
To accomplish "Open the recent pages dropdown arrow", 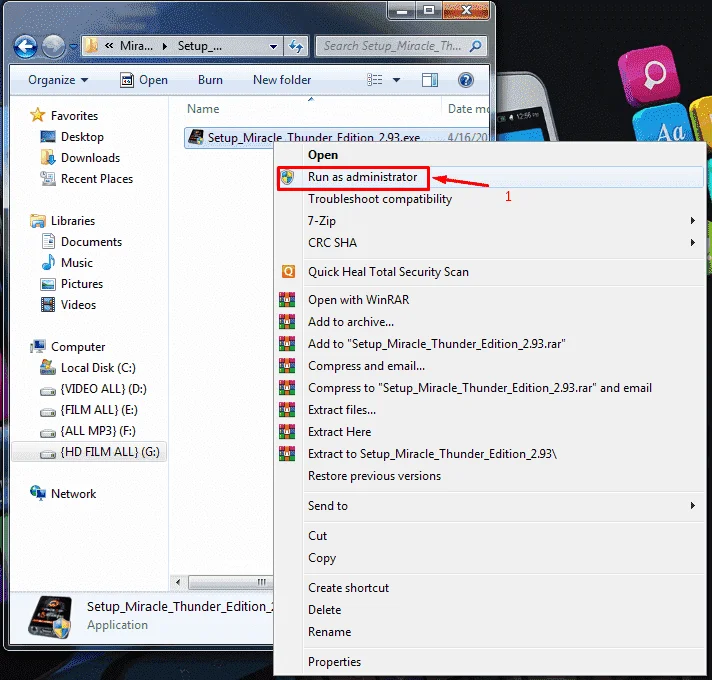I will click(74, 47).
